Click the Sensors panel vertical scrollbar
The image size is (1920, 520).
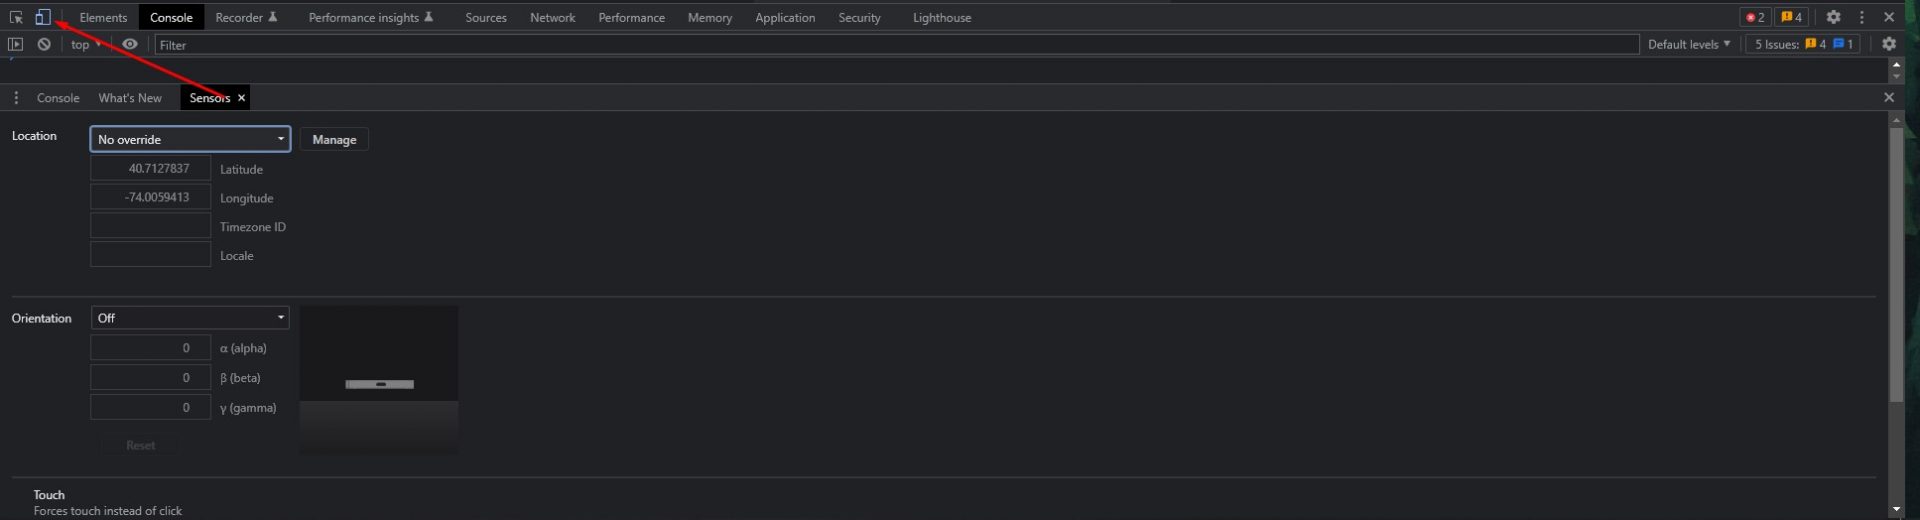1896,265
